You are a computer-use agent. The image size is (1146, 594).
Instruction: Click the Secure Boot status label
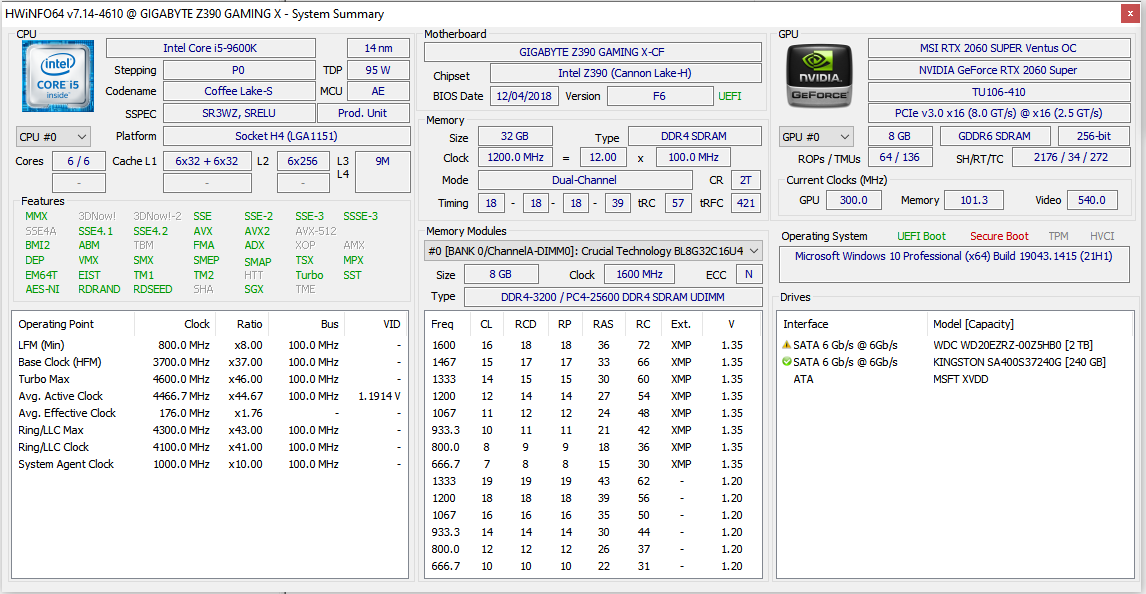(998, 236)
